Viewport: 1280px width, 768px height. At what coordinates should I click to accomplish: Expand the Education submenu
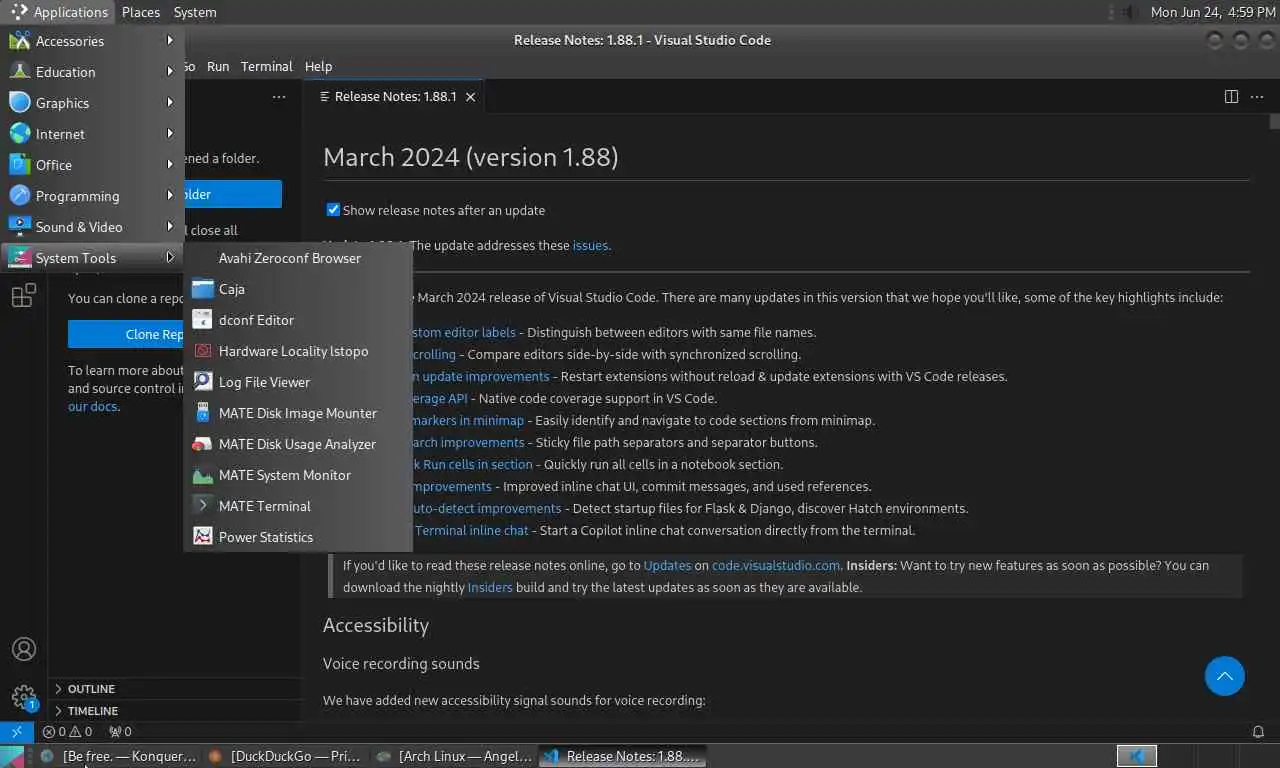point(92,72)
